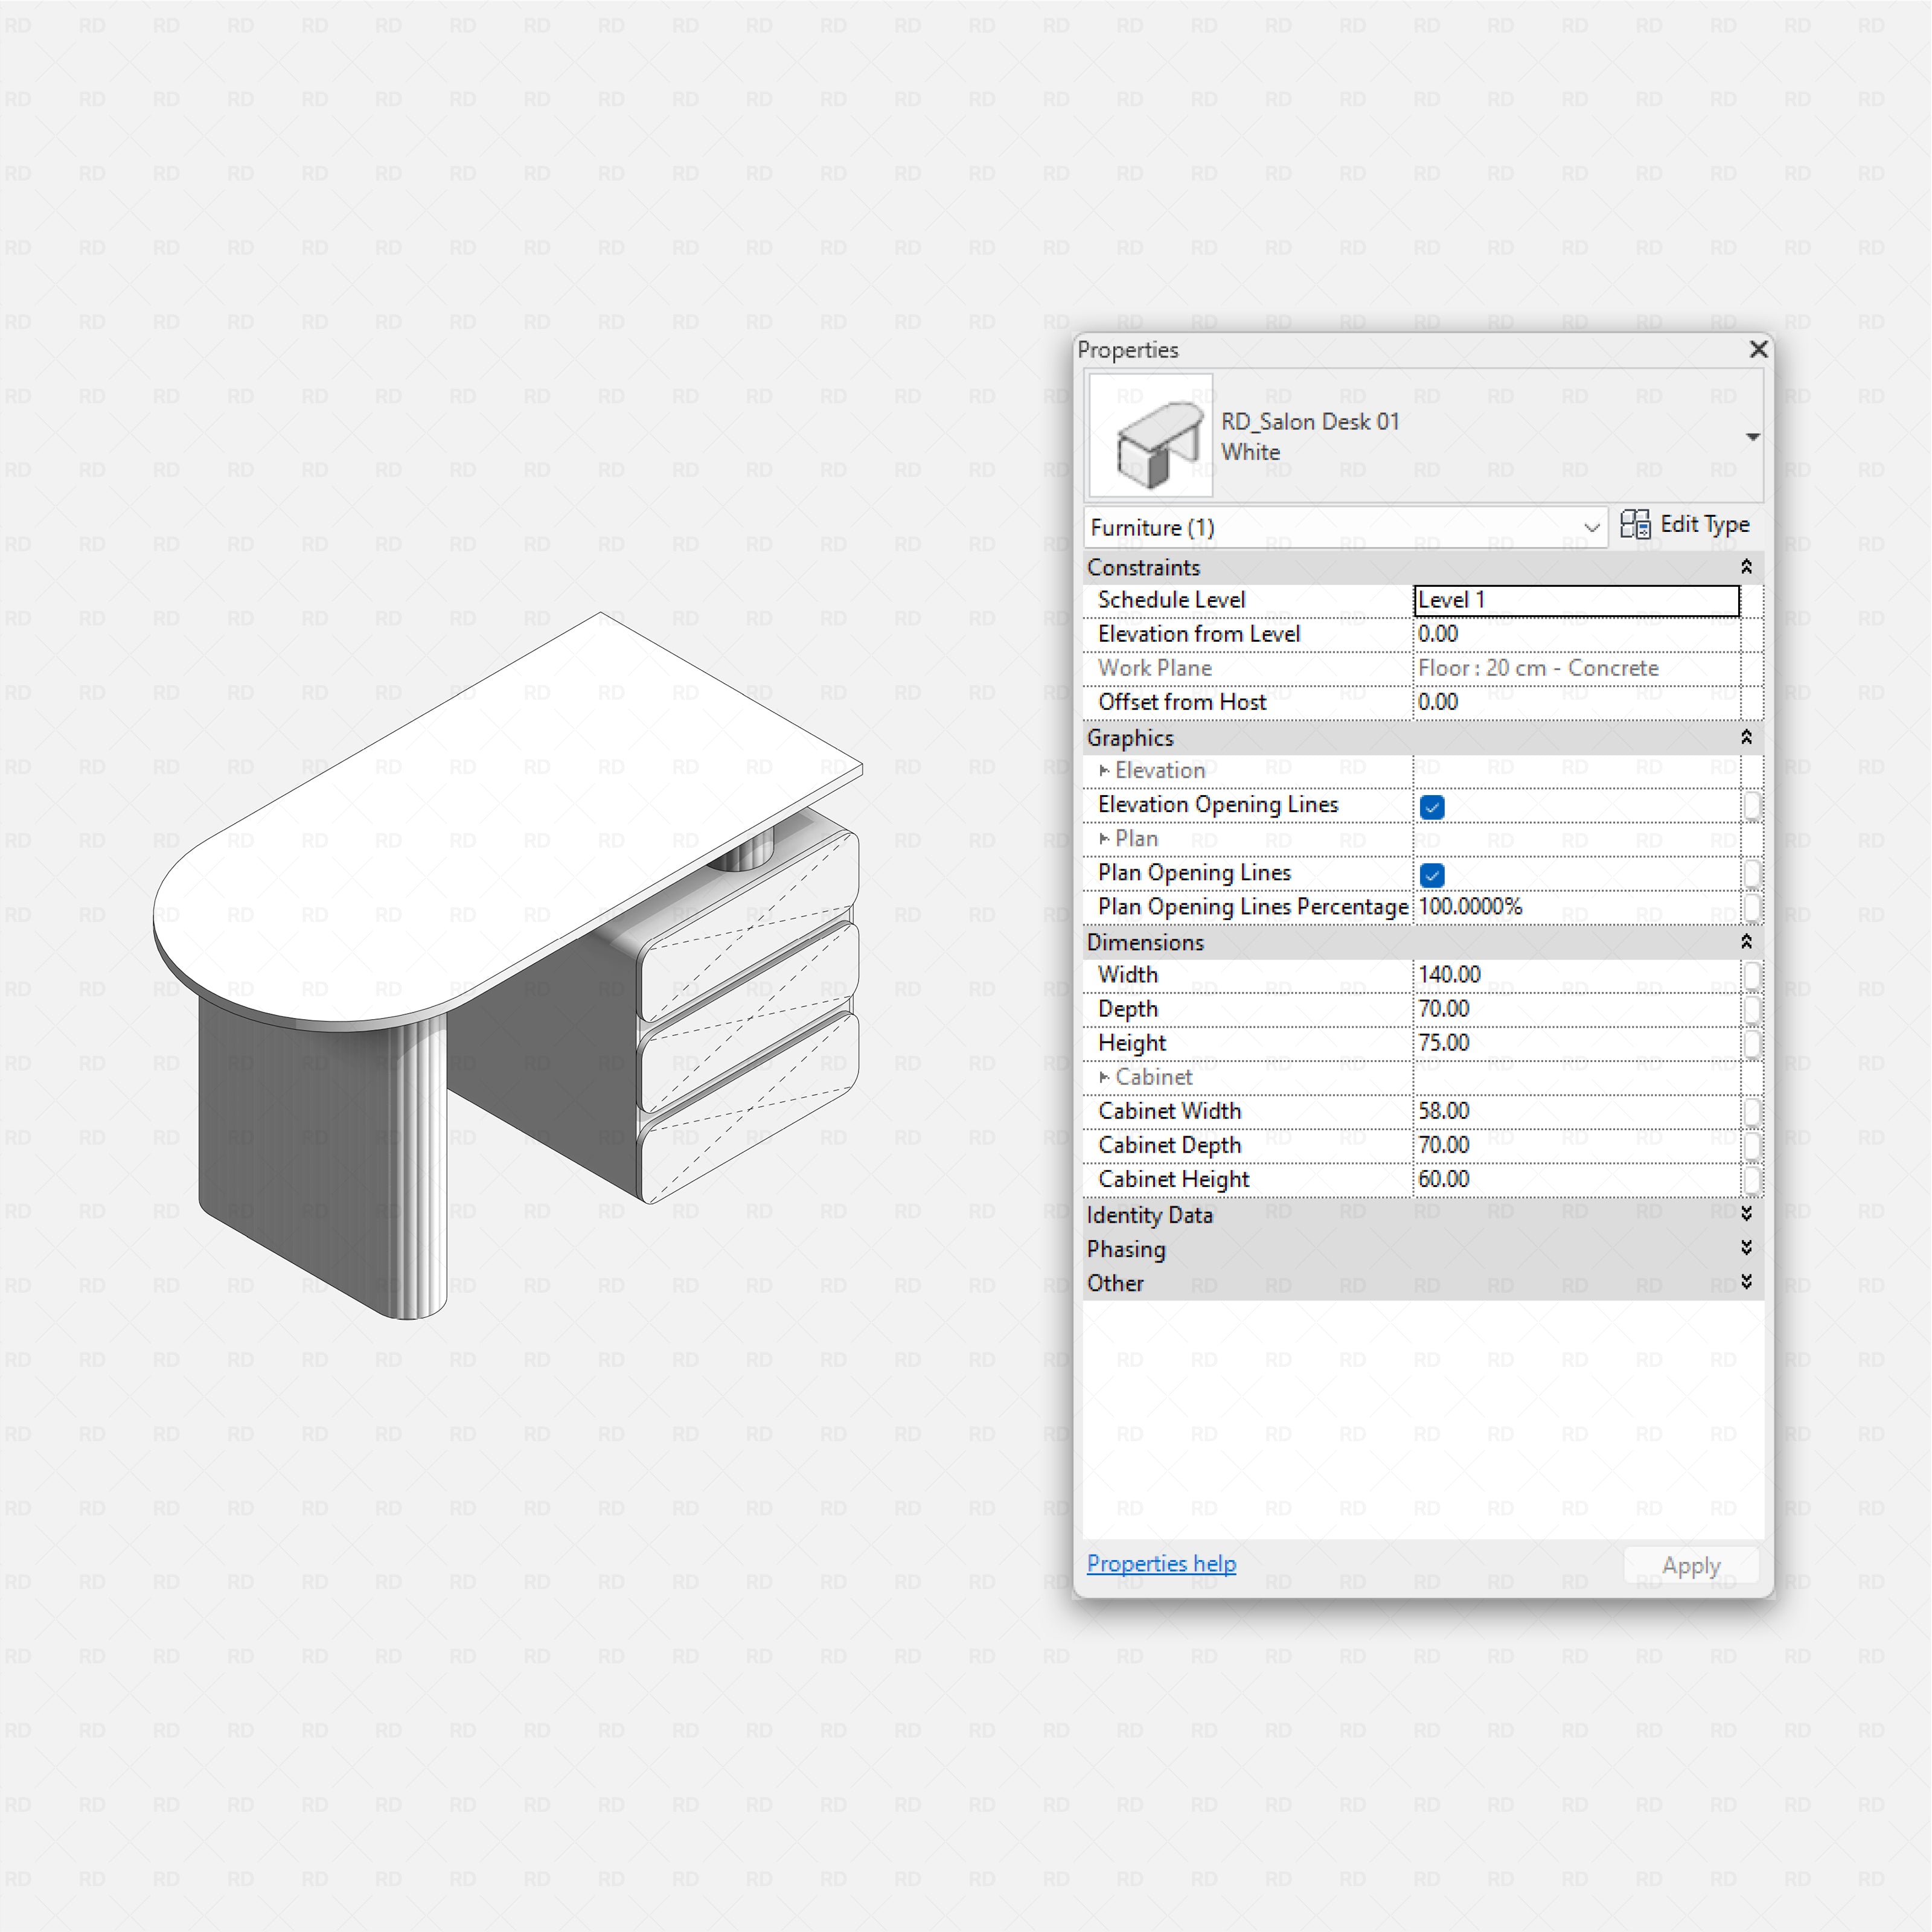Expand the Phasing section

1746,1248
